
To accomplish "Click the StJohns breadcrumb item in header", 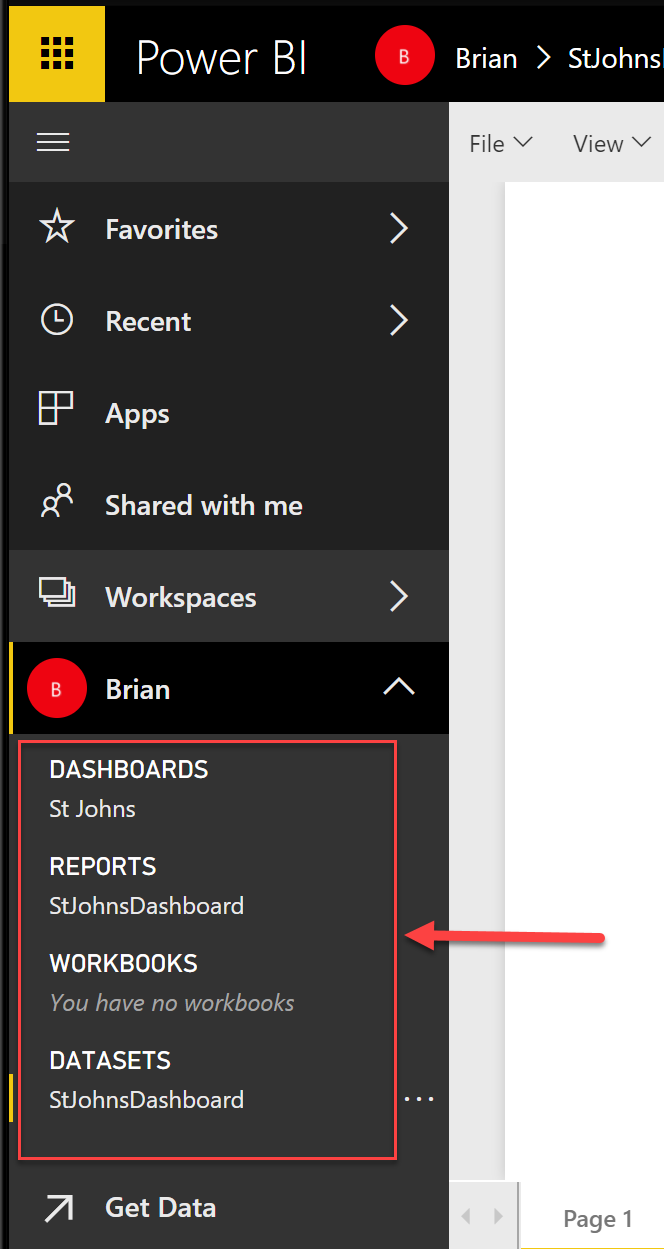I will tap(616, 58).
